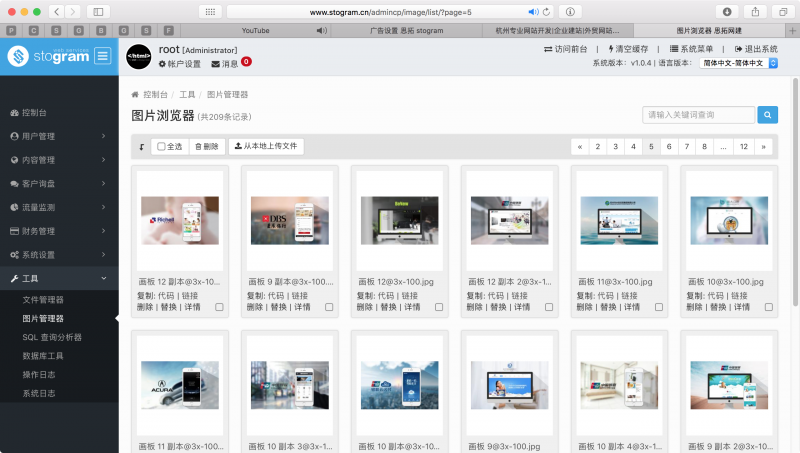Click the search magnifier button
Image resolution: width=800 pixels, height=453 pixels.
pyautogui.click(x=767, y=115)
